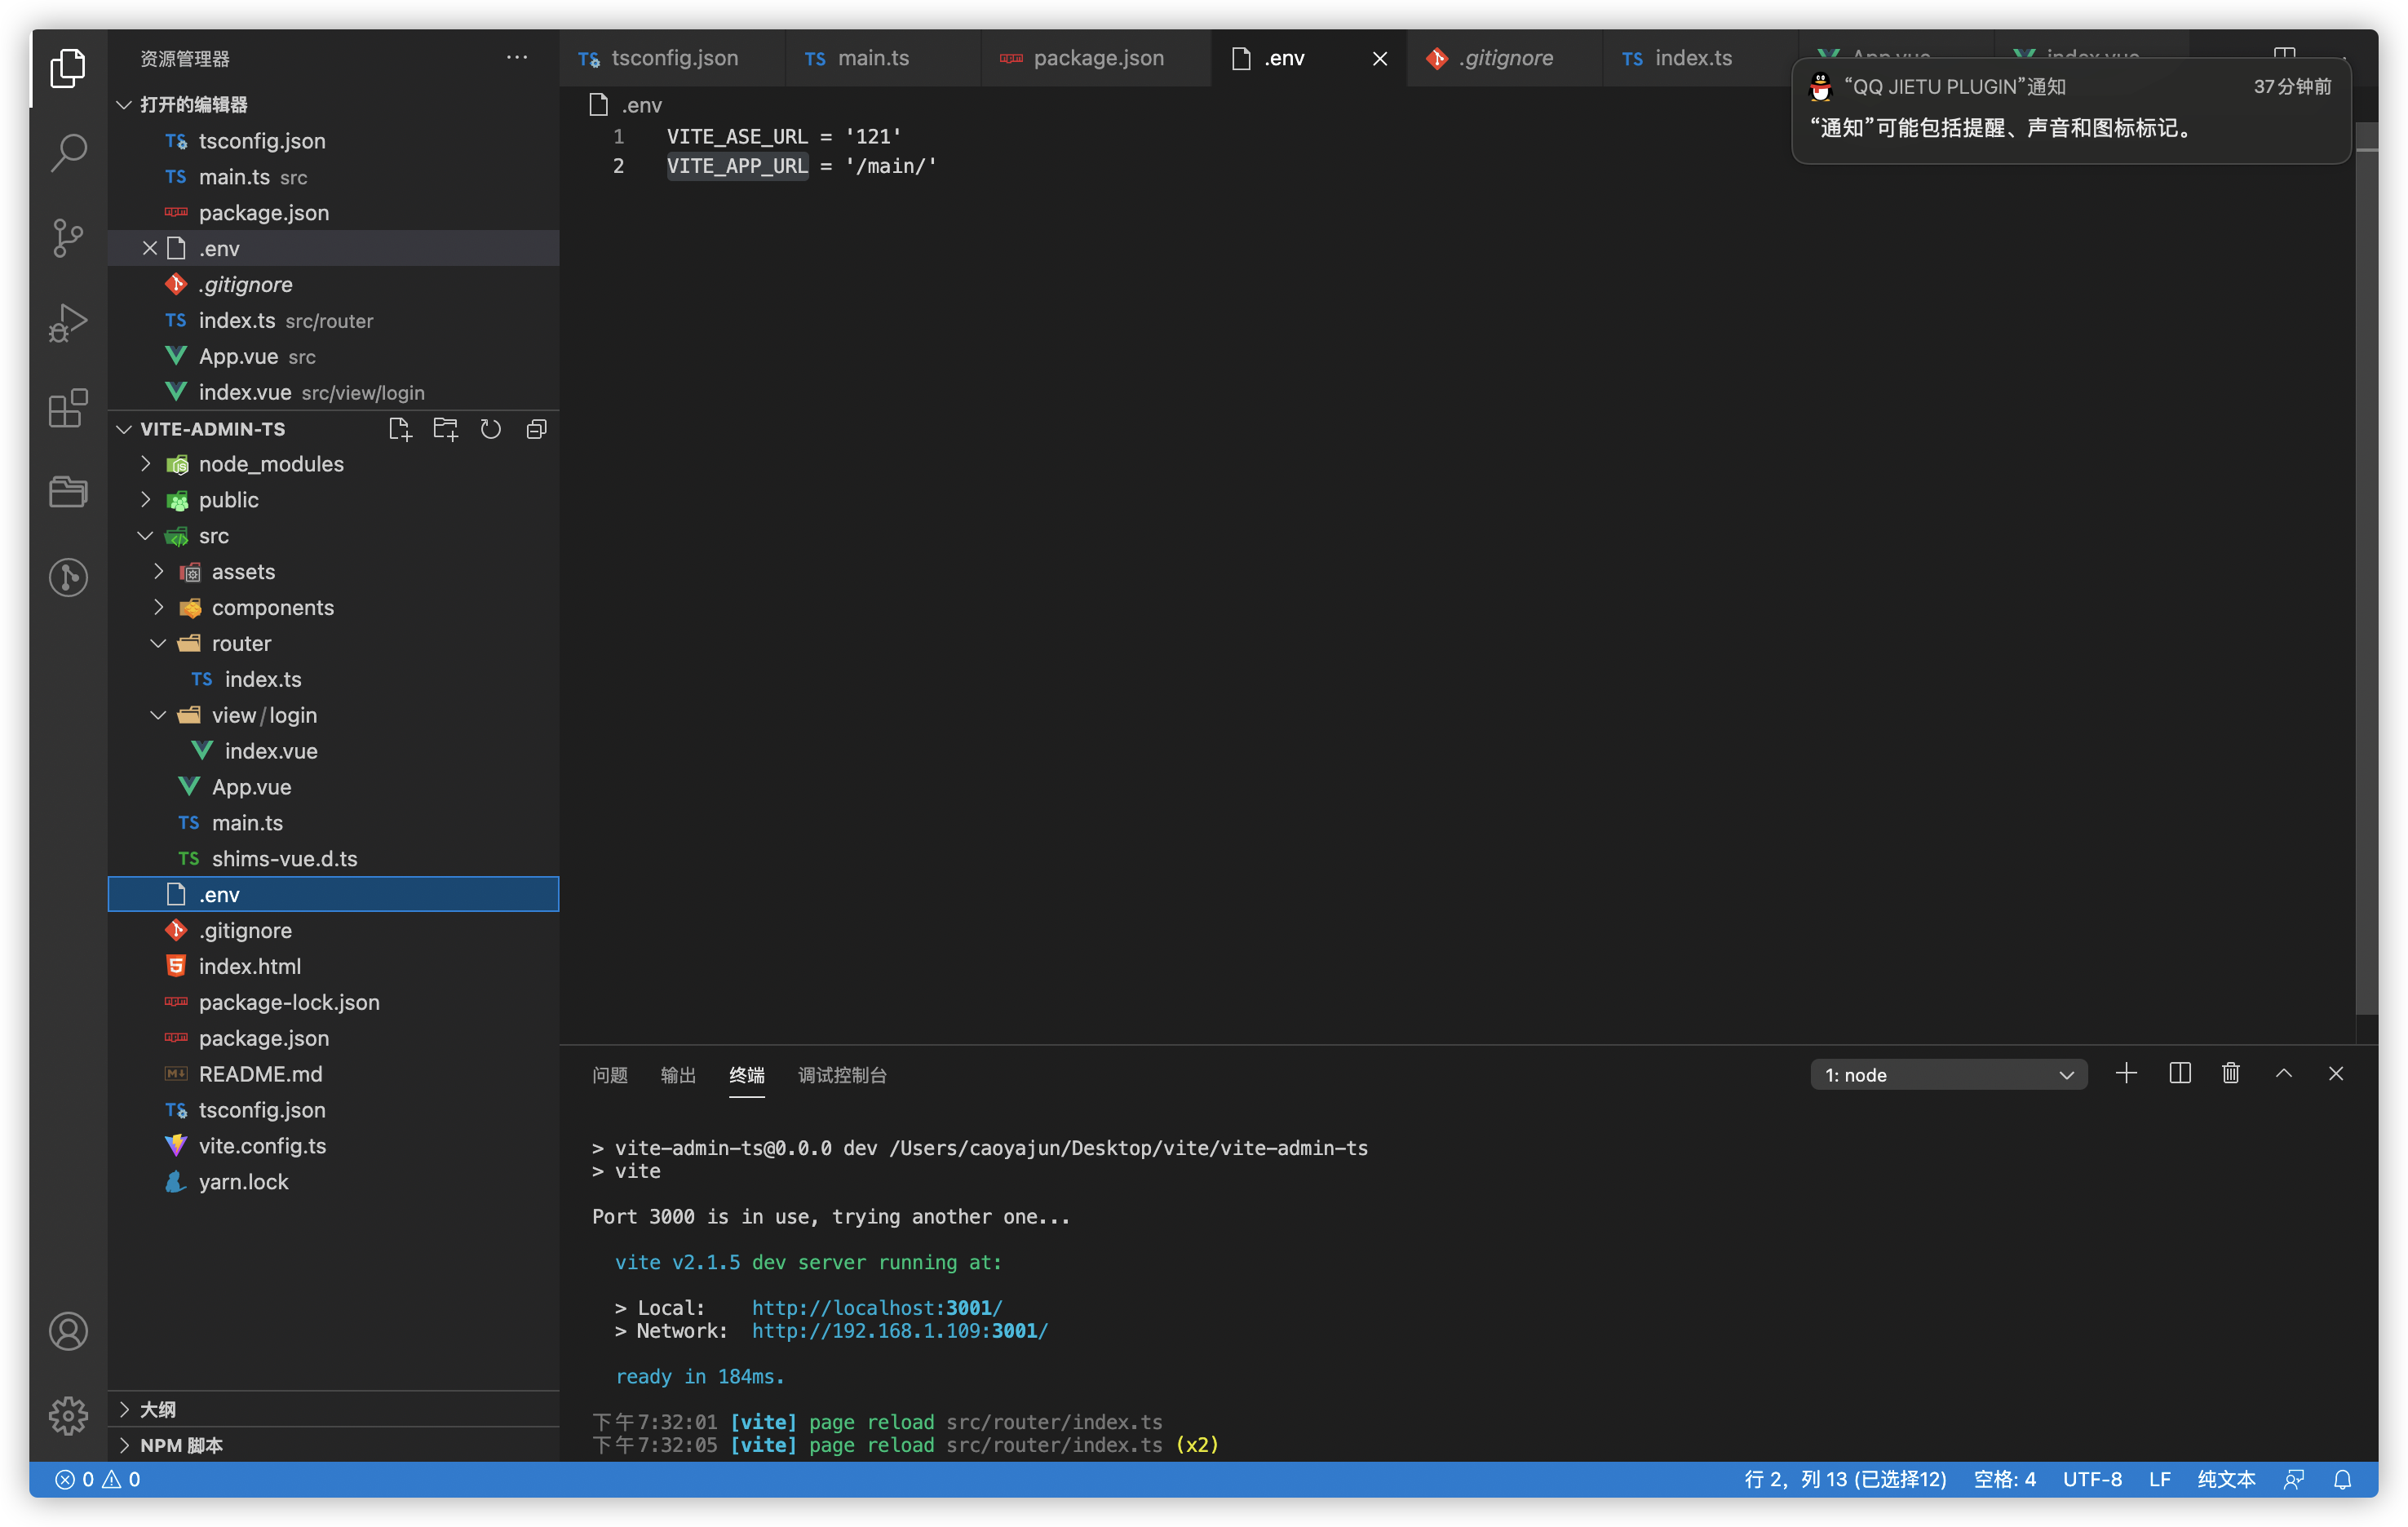
Task: Change the plain text language mode
Action: (2226, 1479)
